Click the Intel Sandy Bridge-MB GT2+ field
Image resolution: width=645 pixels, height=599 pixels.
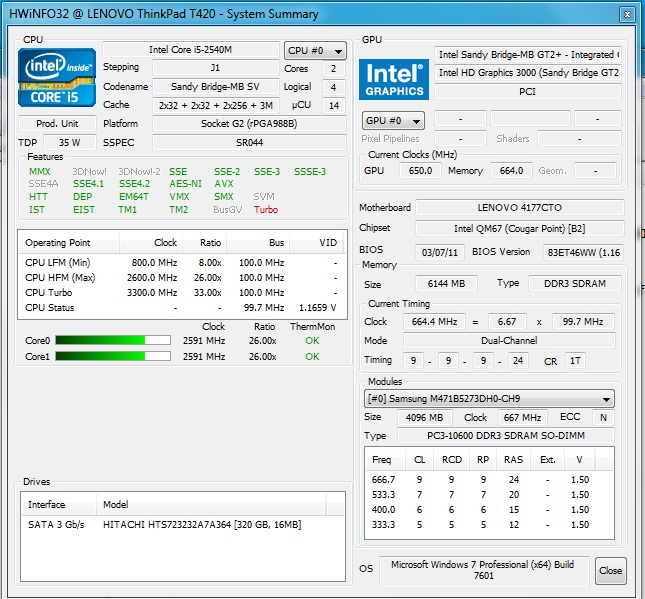click(528, 54)
